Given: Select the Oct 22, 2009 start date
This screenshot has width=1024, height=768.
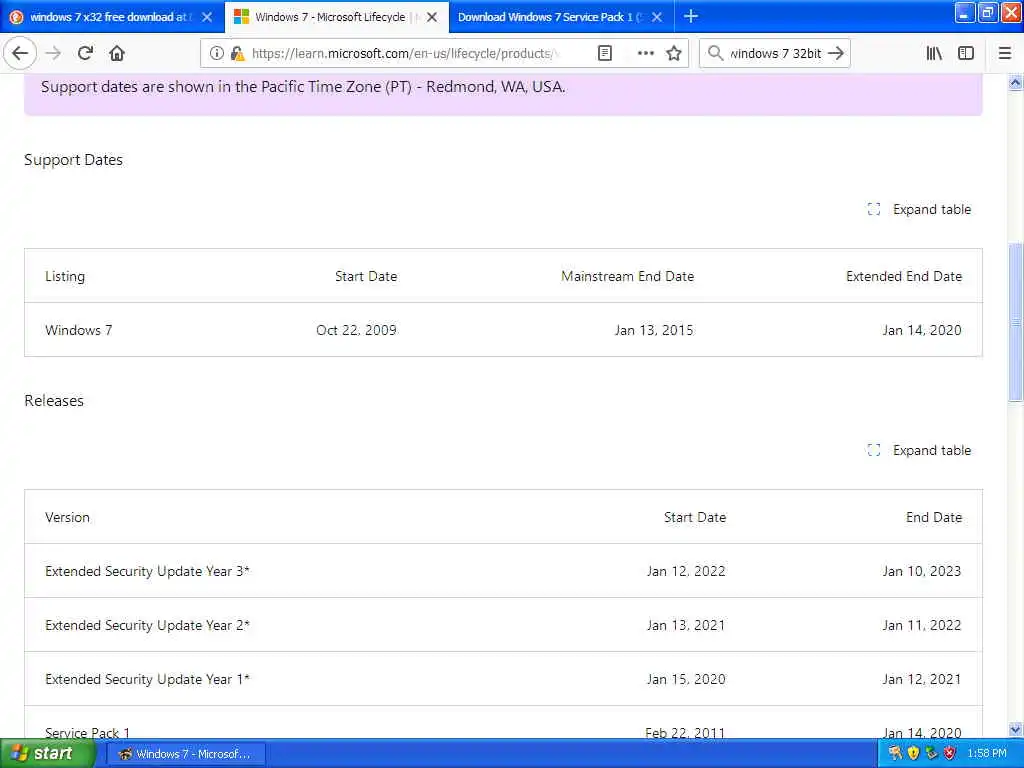Looking at the screenshot, I should (357, 330).
